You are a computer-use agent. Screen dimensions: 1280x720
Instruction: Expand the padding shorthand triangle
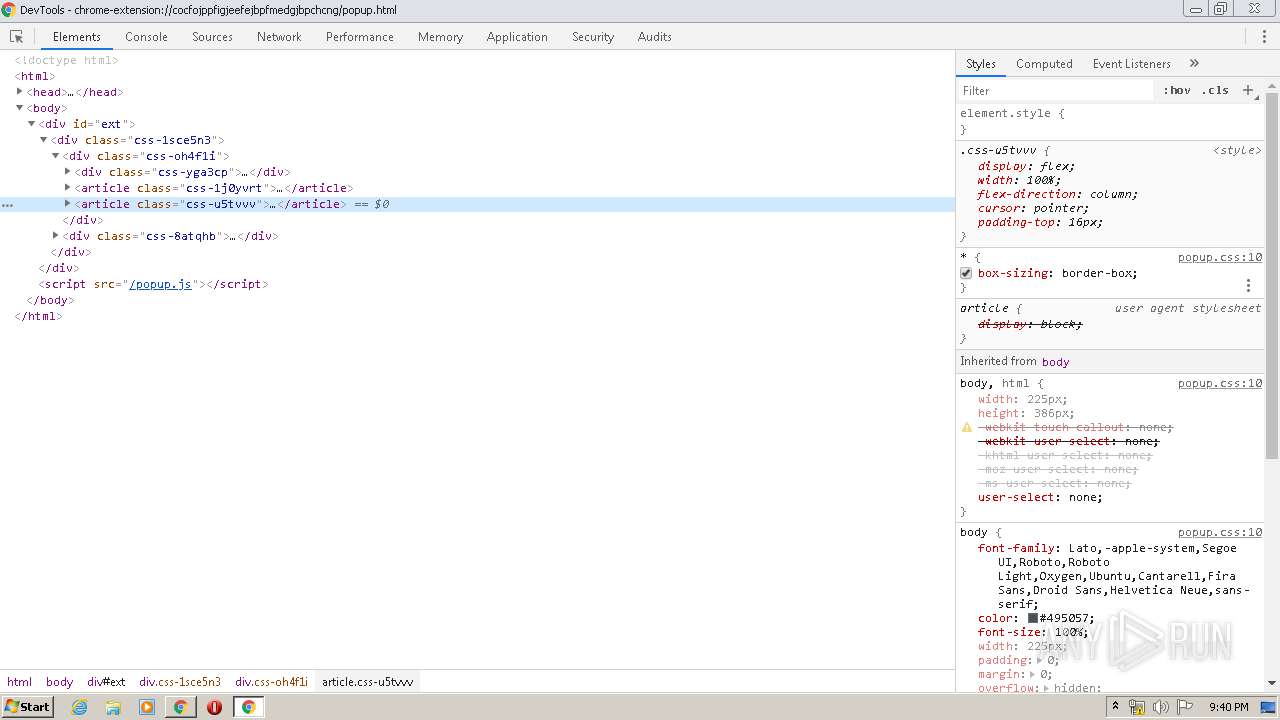tap(1040, 660)
